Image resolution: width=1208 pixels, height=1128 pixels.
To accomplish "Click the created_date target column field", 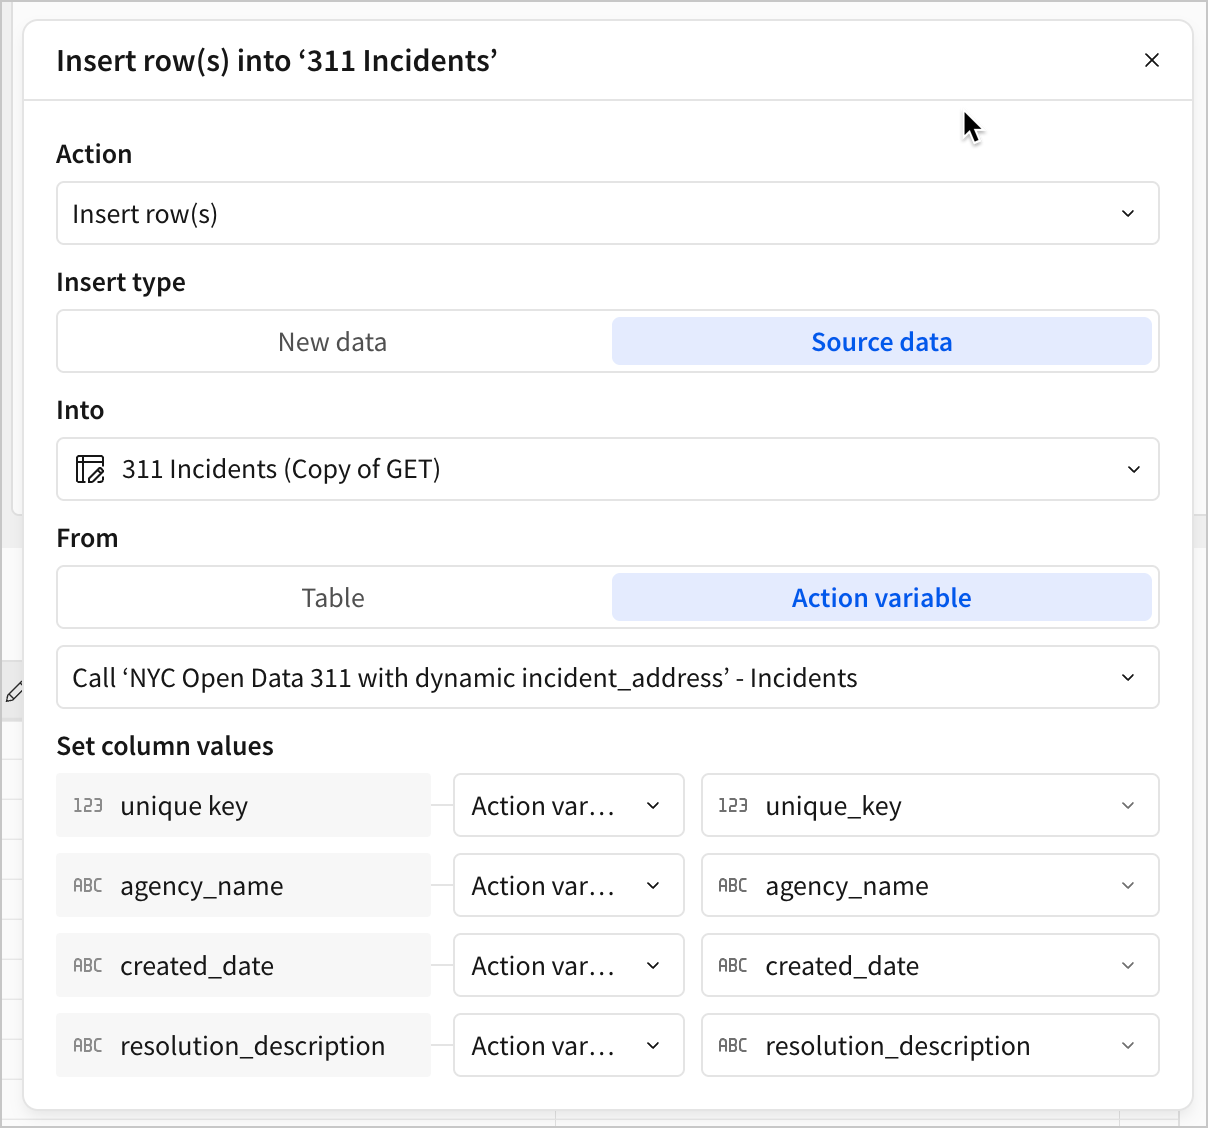I will pos(243,965).
